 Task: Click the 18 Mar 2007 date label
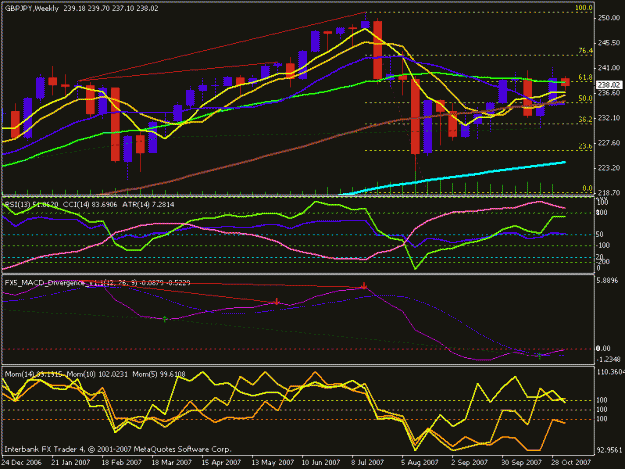(x=171, y=463)
